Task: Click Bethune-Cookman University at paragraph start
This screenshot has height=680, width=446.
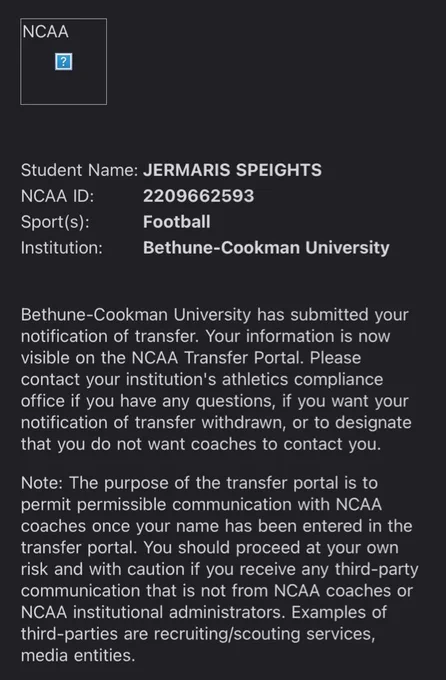Action: (x=136, y=315)
